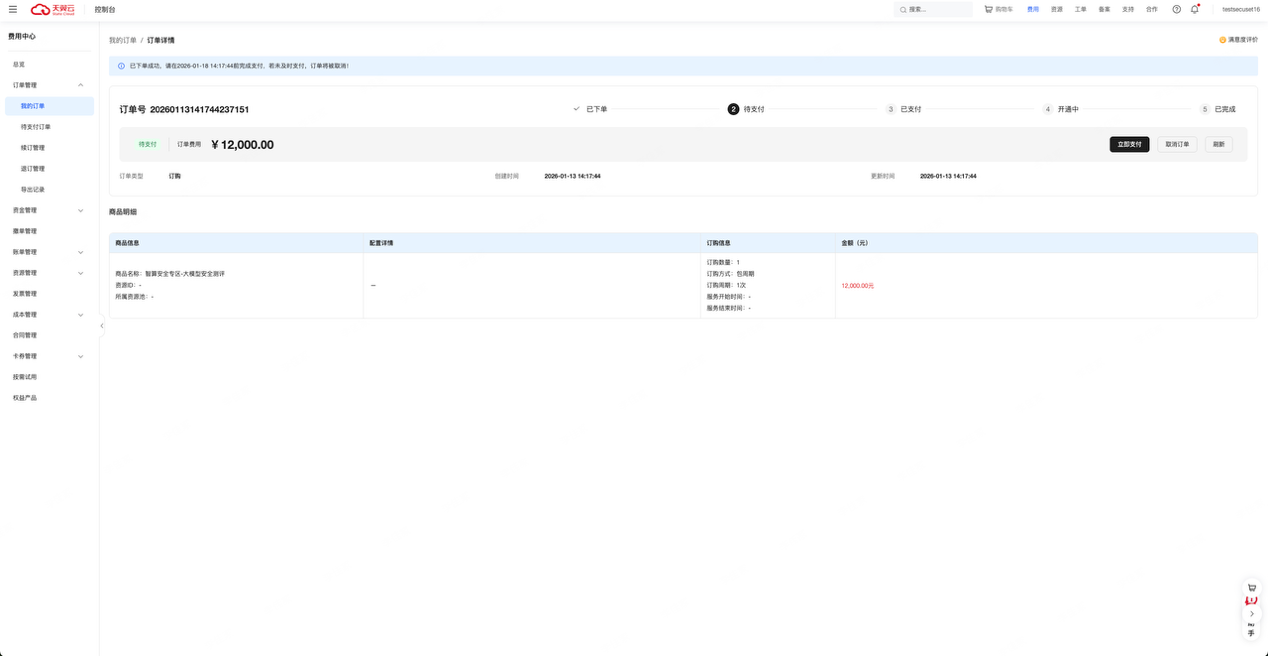Open 退订管理 in the sidebar

(33, 169)
